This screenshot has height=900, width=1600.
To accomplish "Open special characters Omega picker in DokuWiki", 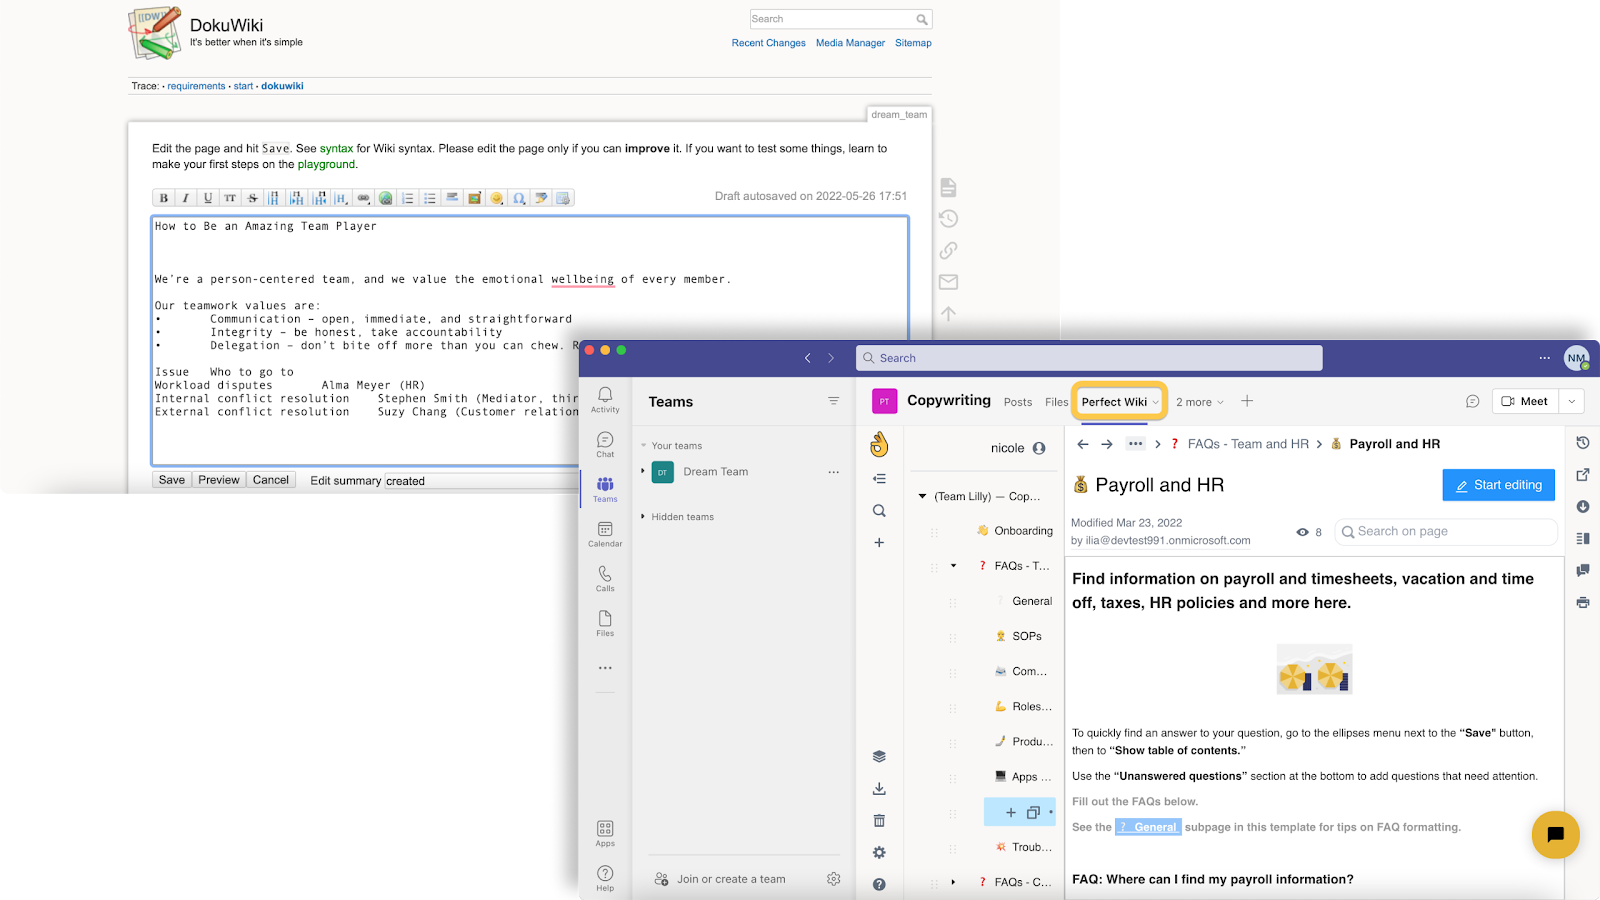I will pyautogui.click(x=518, y=198).
